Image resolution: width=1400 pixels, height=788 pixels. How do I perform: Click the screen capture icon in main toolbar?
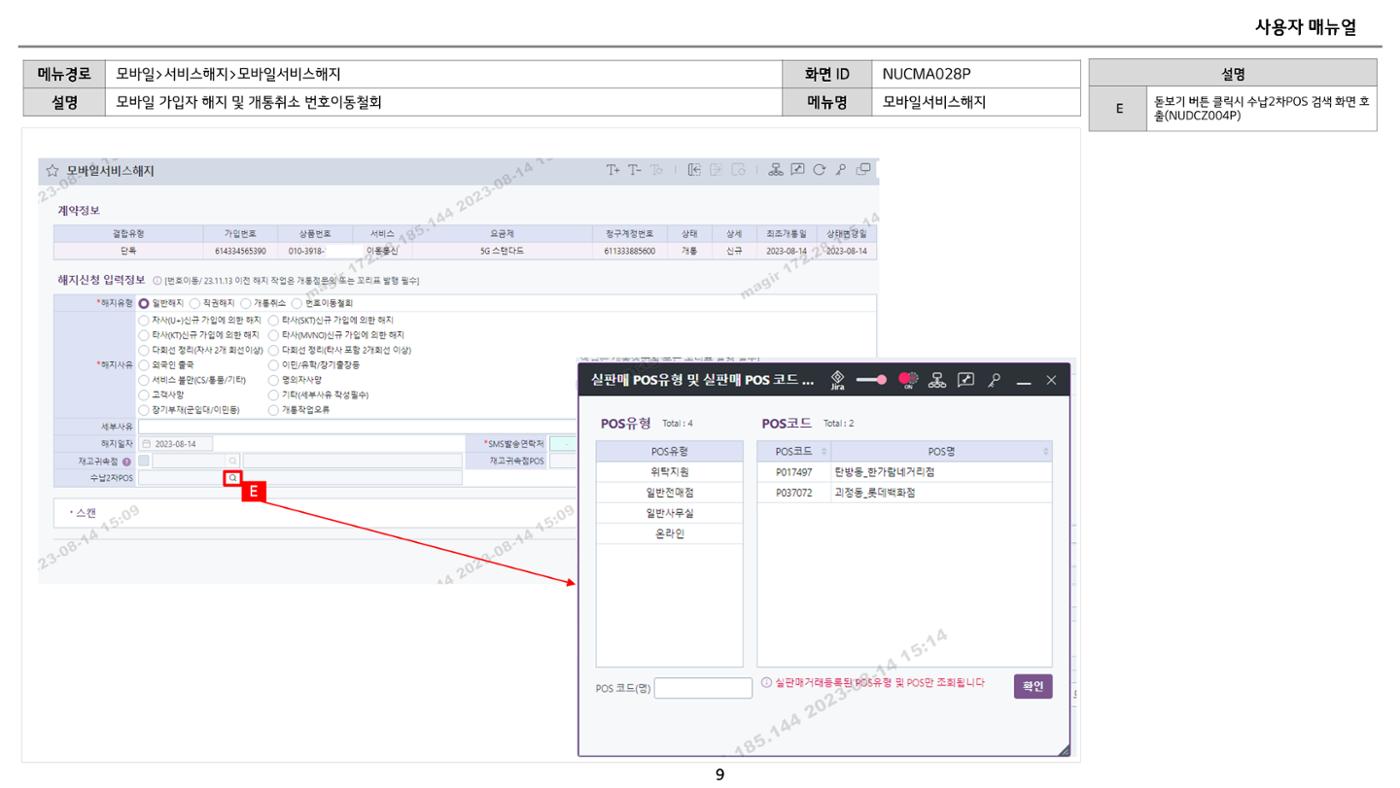[797, 170]
